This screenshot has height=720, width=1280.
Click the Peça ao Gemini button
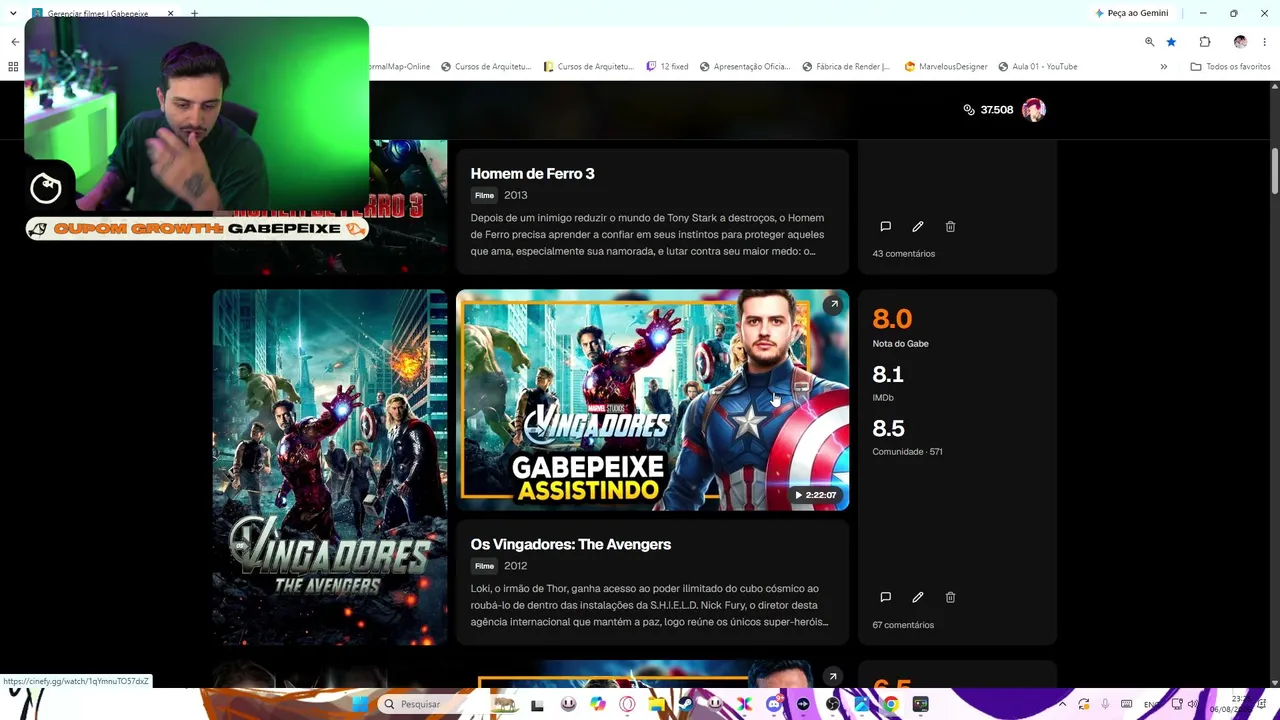[x=1131, y=13]
